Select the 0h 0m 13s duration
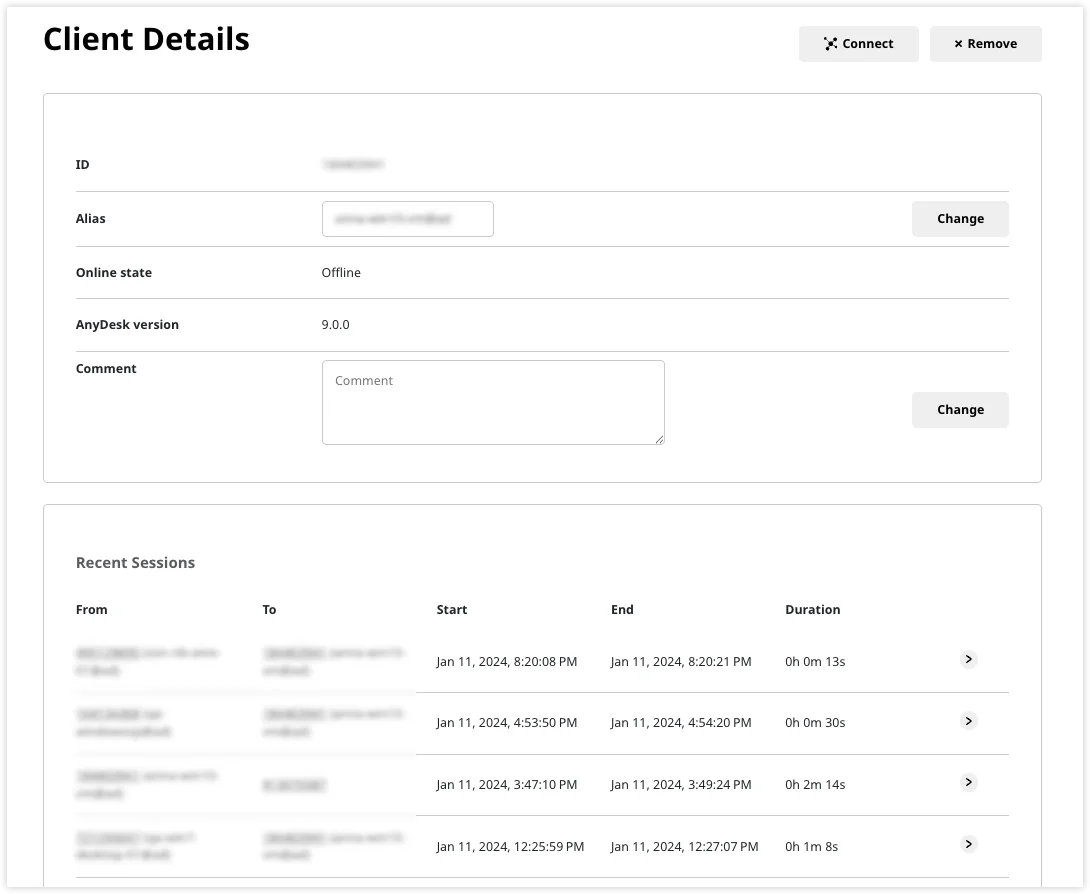 [815, 662]
